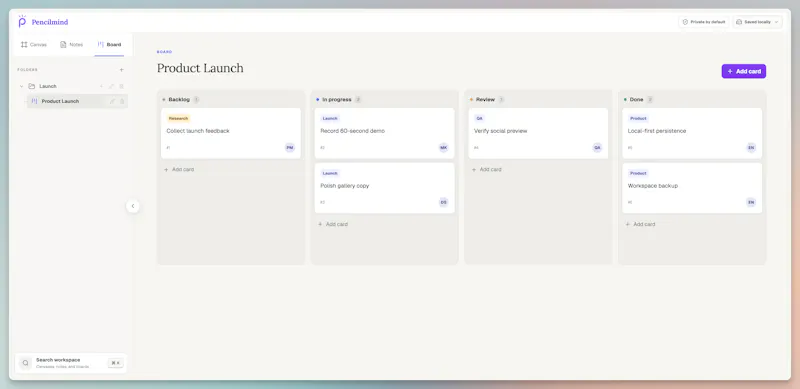Click the purple Add card button
This screenshot has width=800, height=389.
click(743, 71)
